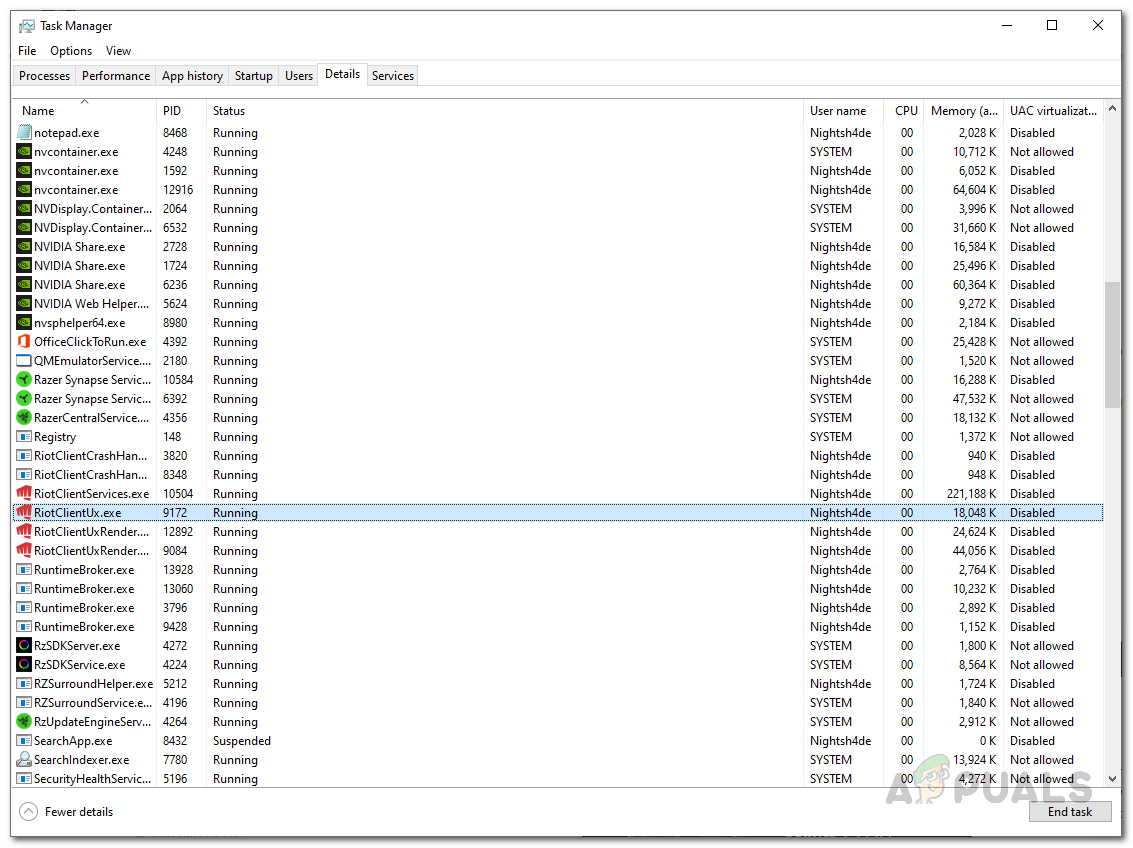Switch to the Users tab
This screenshot has height=848, width=1133.
point(298,76)
